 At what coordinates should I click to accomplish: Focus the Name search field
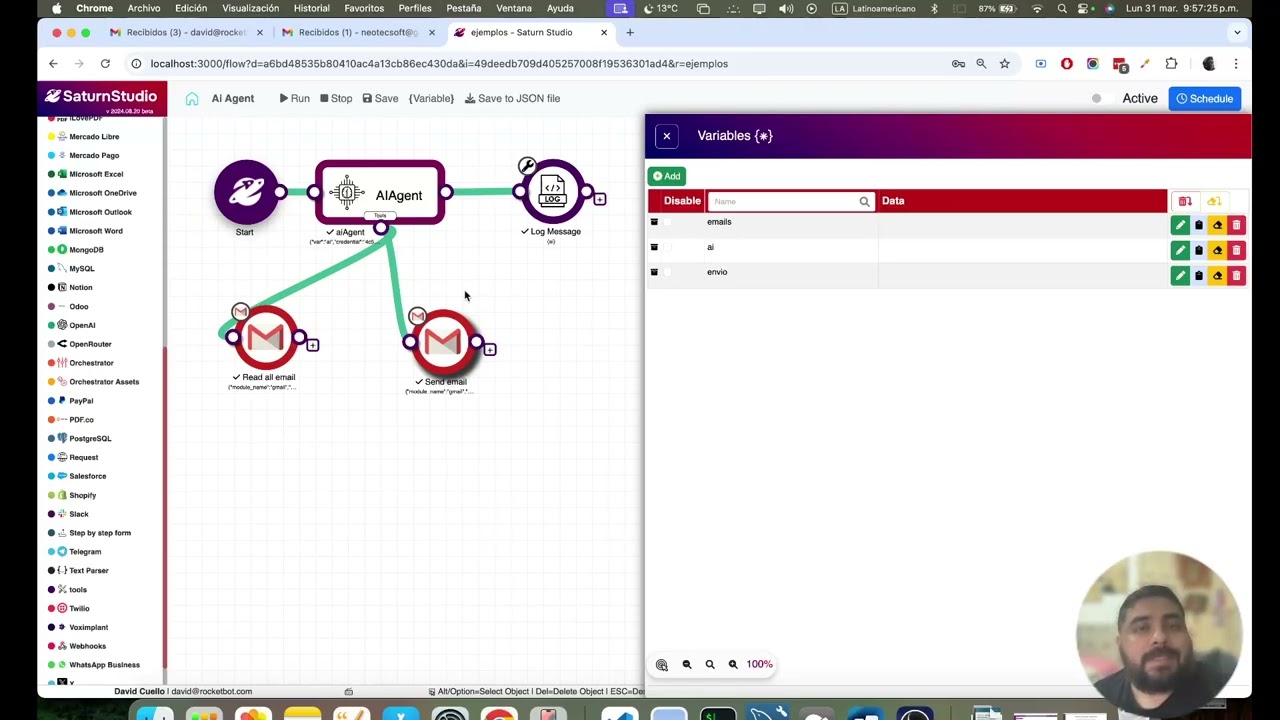[x=791, y=202]
